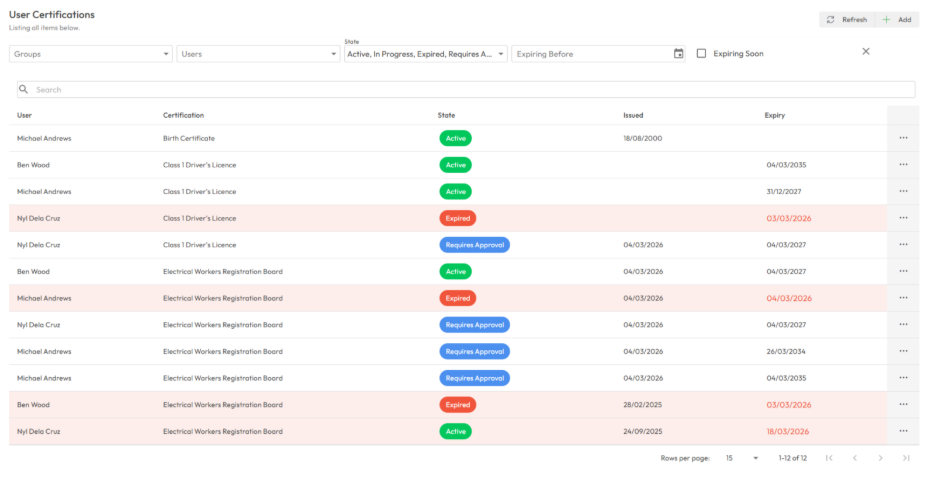The height and width of the screenshot is (481, 936).
Task: Jump to the first page of results
Action: tap(828, 458)
